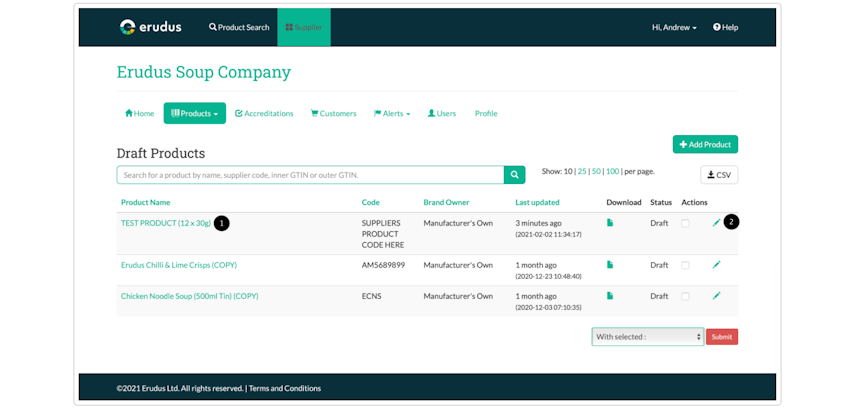
Task: Click Draft status for TEST PRODUCT
Action: coord(659,223)
